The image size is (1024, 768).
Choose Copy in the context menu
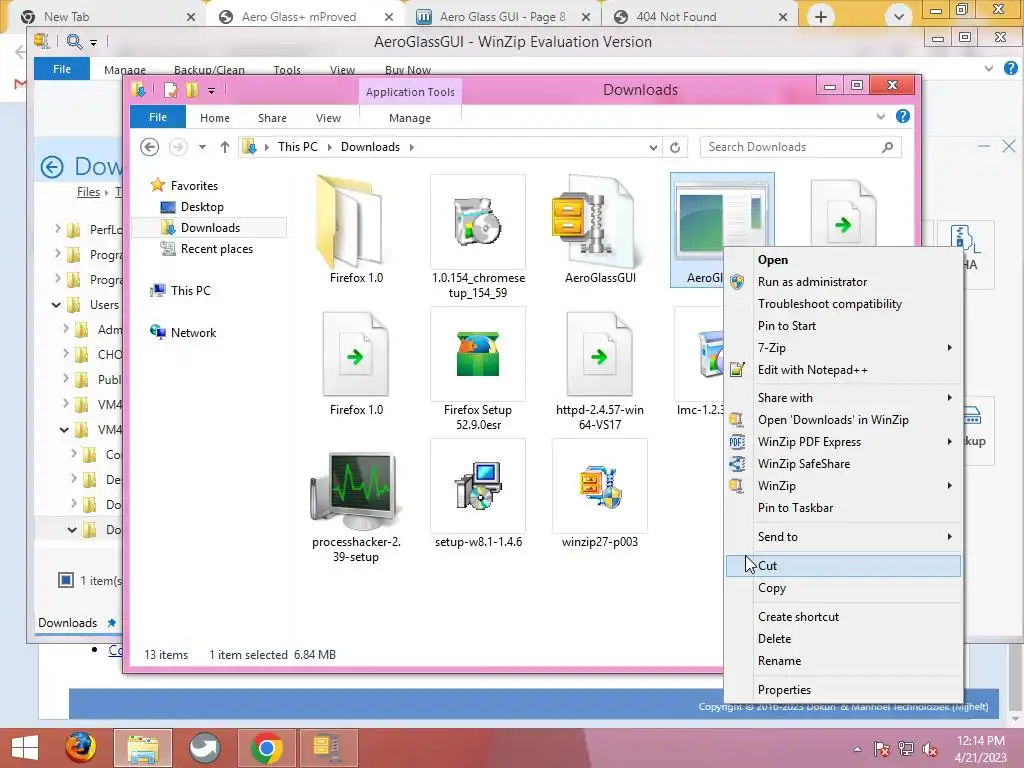[x=843, y=588]
